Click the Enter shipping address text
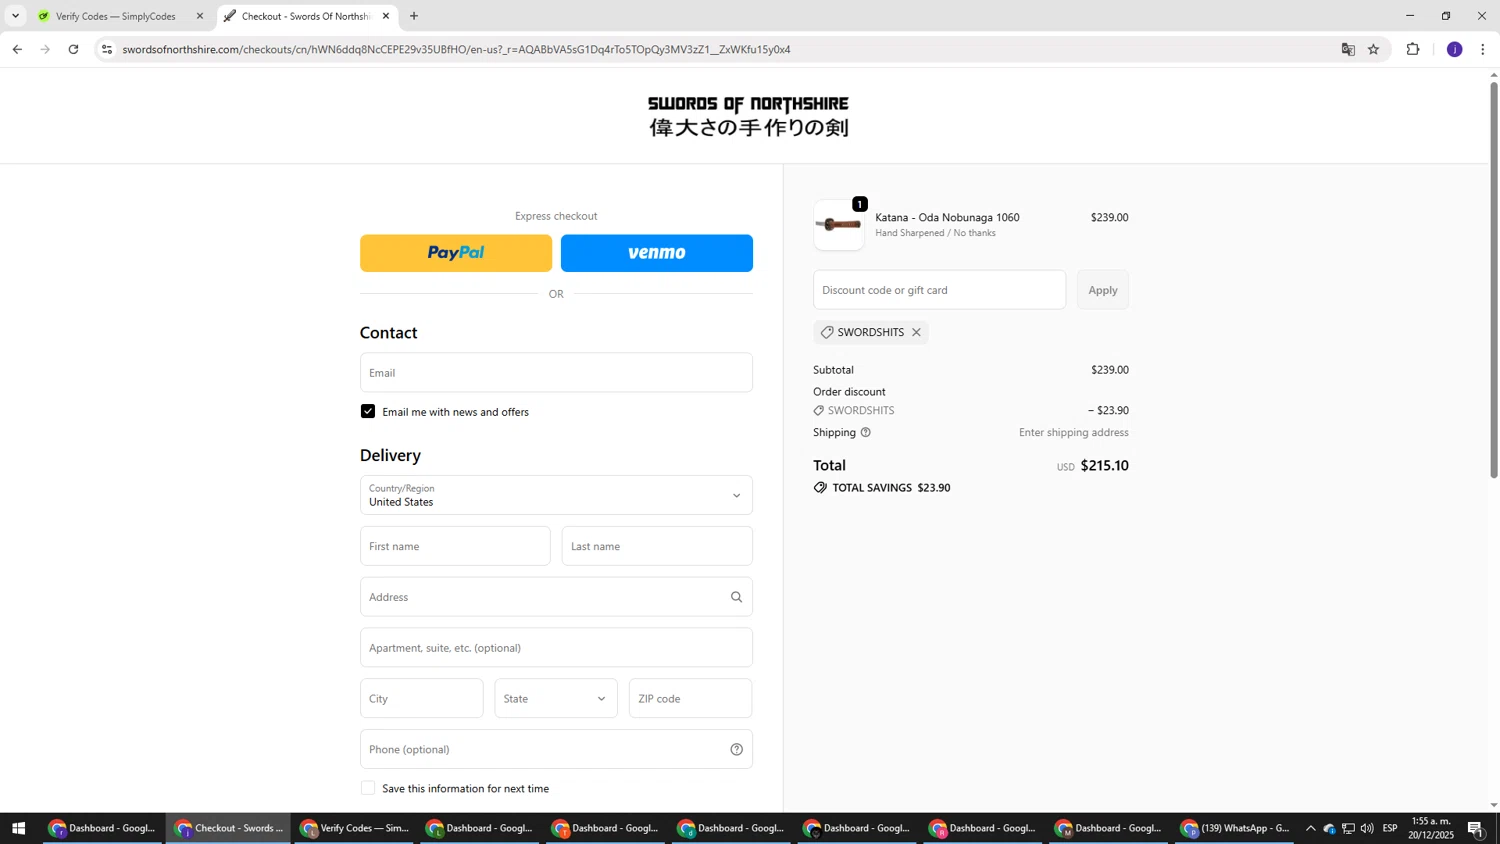 coord(1074,432)
